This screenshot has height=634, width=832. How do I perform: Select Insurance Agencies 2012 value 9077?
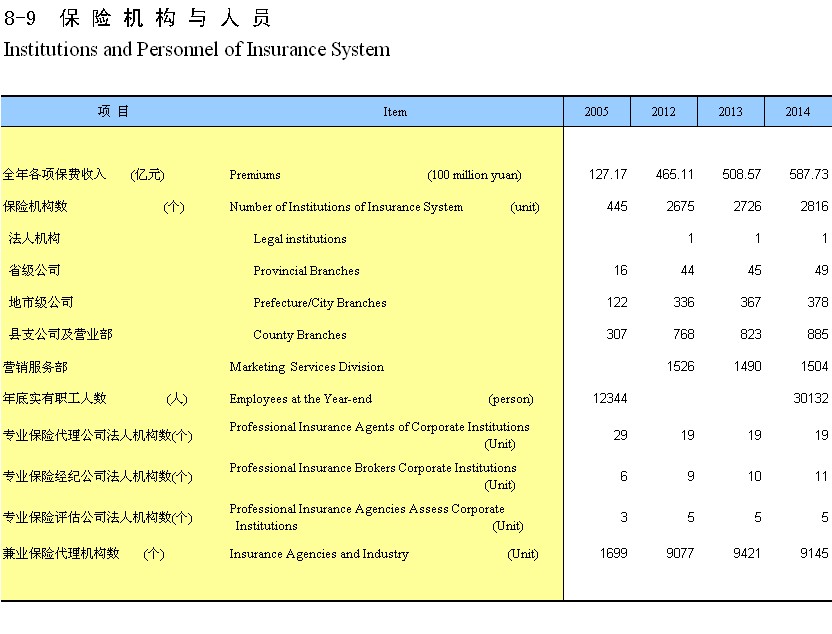pos(680,554)
